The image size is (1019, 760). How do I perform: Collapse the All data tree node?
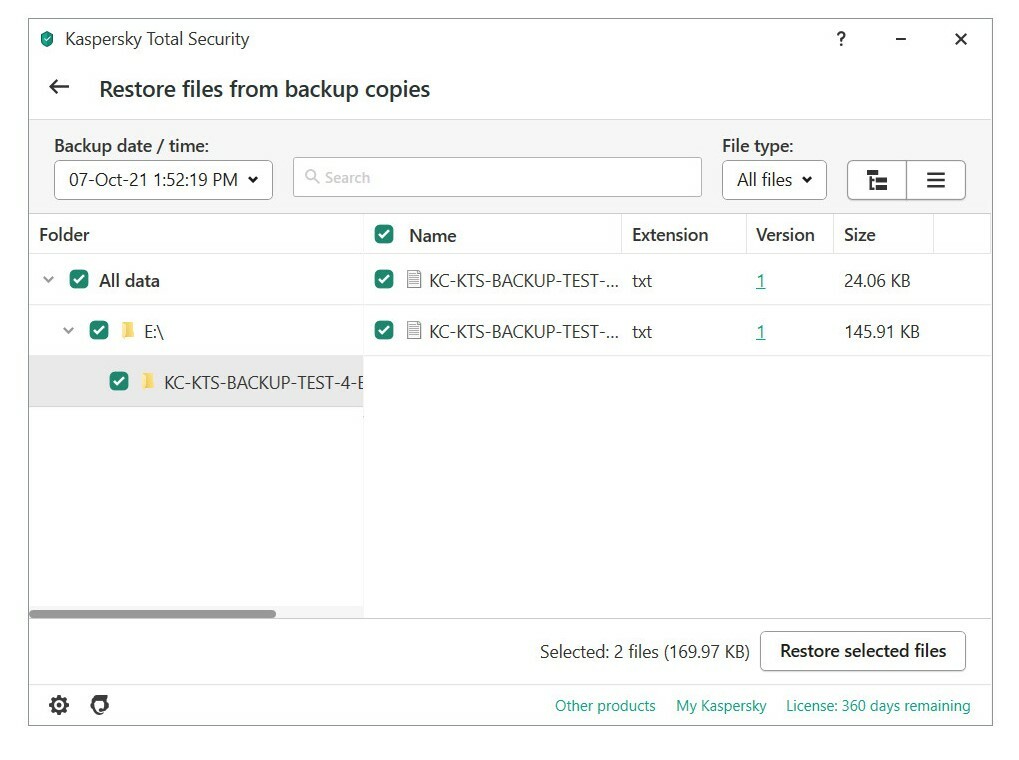[48, 280]
